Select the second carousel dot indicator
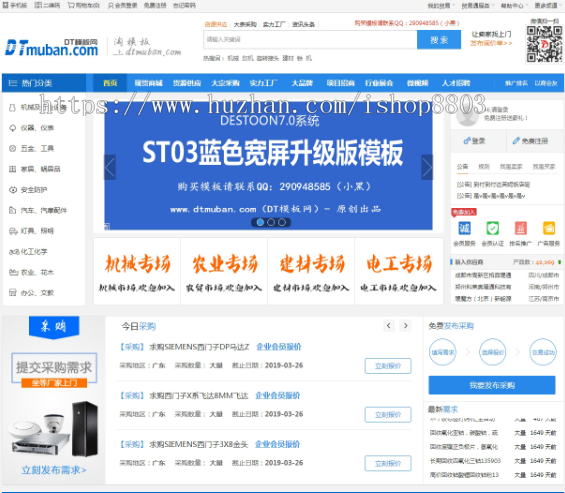Screen dimensions: 565x493 [x=271, y=222]
